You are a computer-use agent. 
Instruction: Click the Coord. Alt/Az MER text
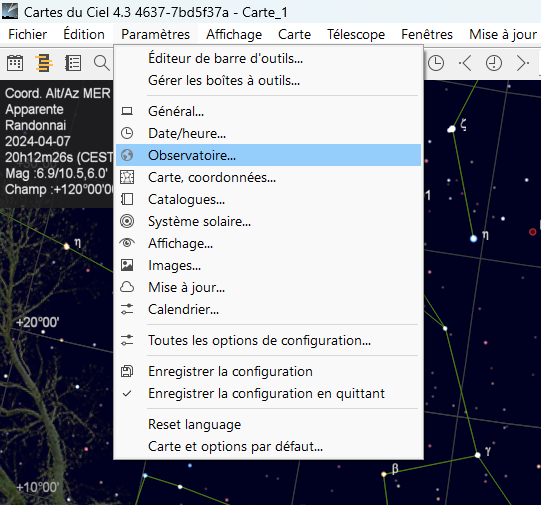point(58,93)
